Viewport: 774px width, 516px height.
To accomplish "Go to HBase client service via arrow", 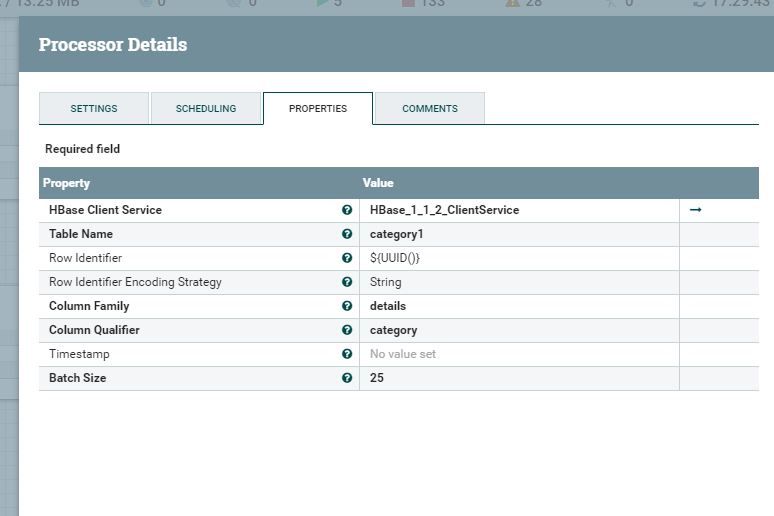I will (696, 210).
